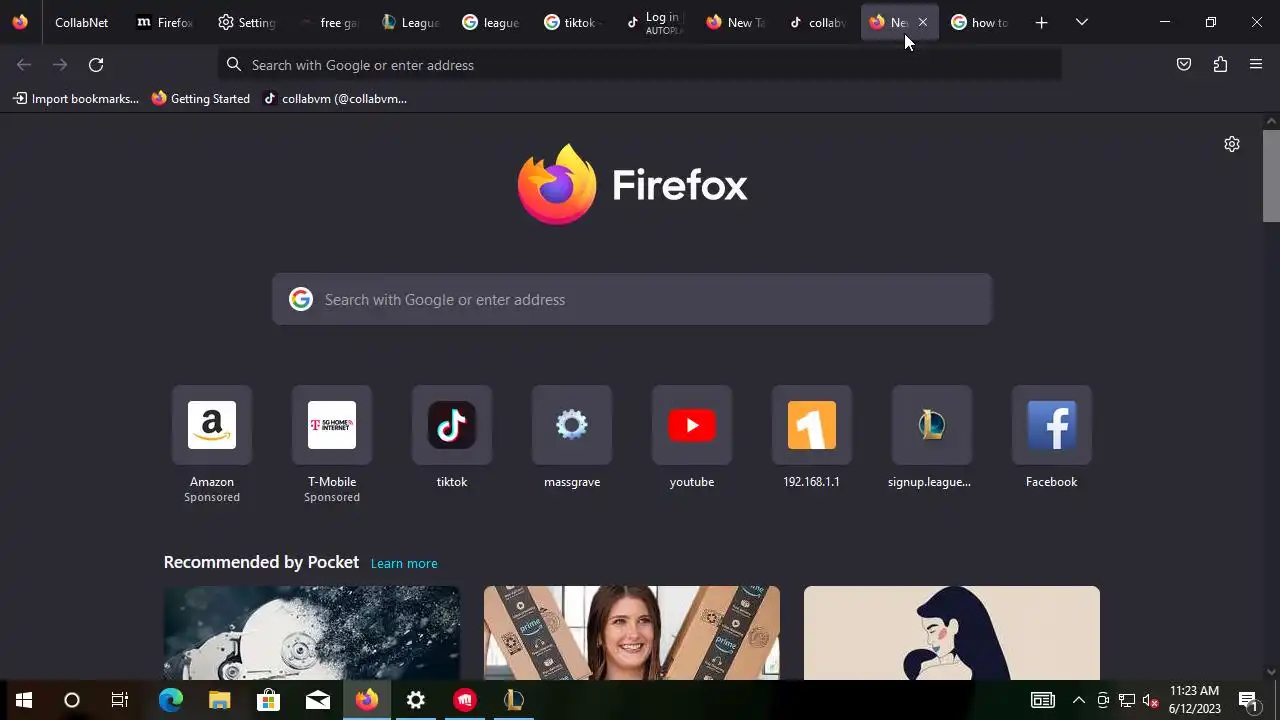
Task: Open Task View on taskbar
Action: [120, 700]
